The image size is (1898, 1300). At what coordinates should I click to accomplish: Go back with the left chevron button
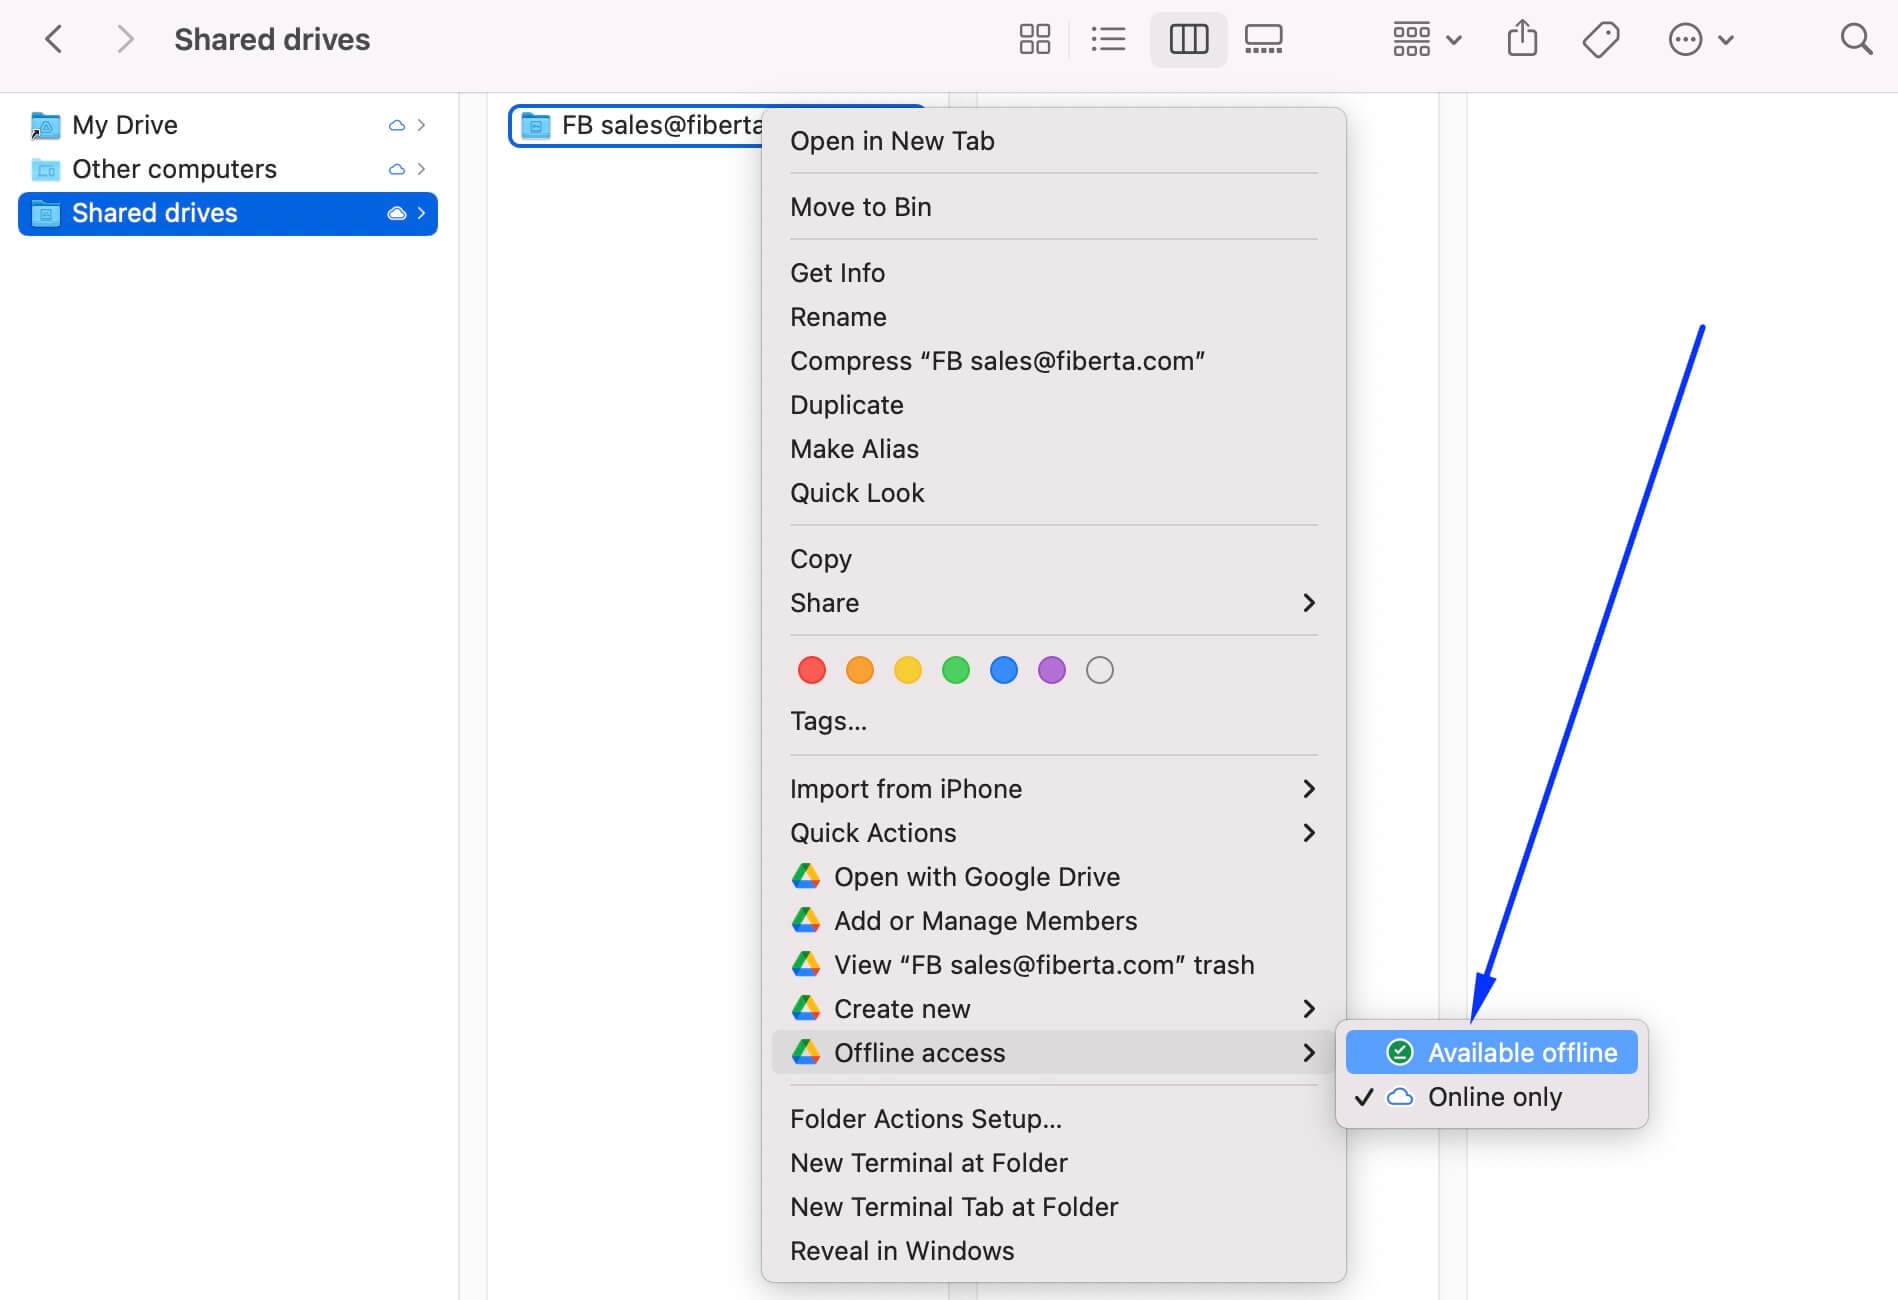click(x=54, y=40)
